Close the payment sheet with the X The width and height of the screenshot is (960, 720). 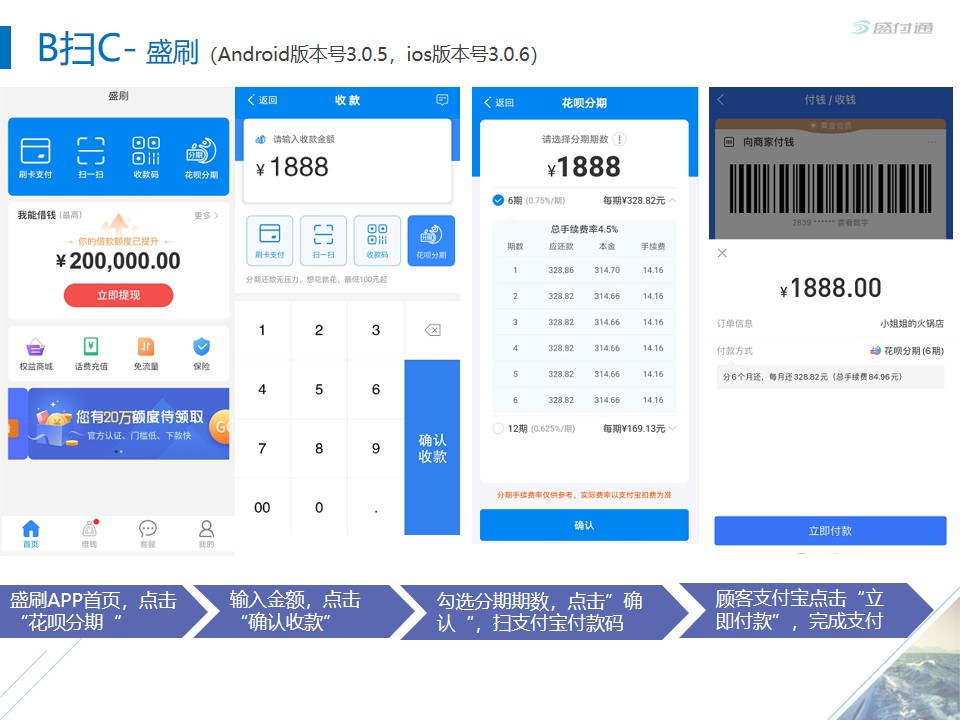tap(722, 253)
